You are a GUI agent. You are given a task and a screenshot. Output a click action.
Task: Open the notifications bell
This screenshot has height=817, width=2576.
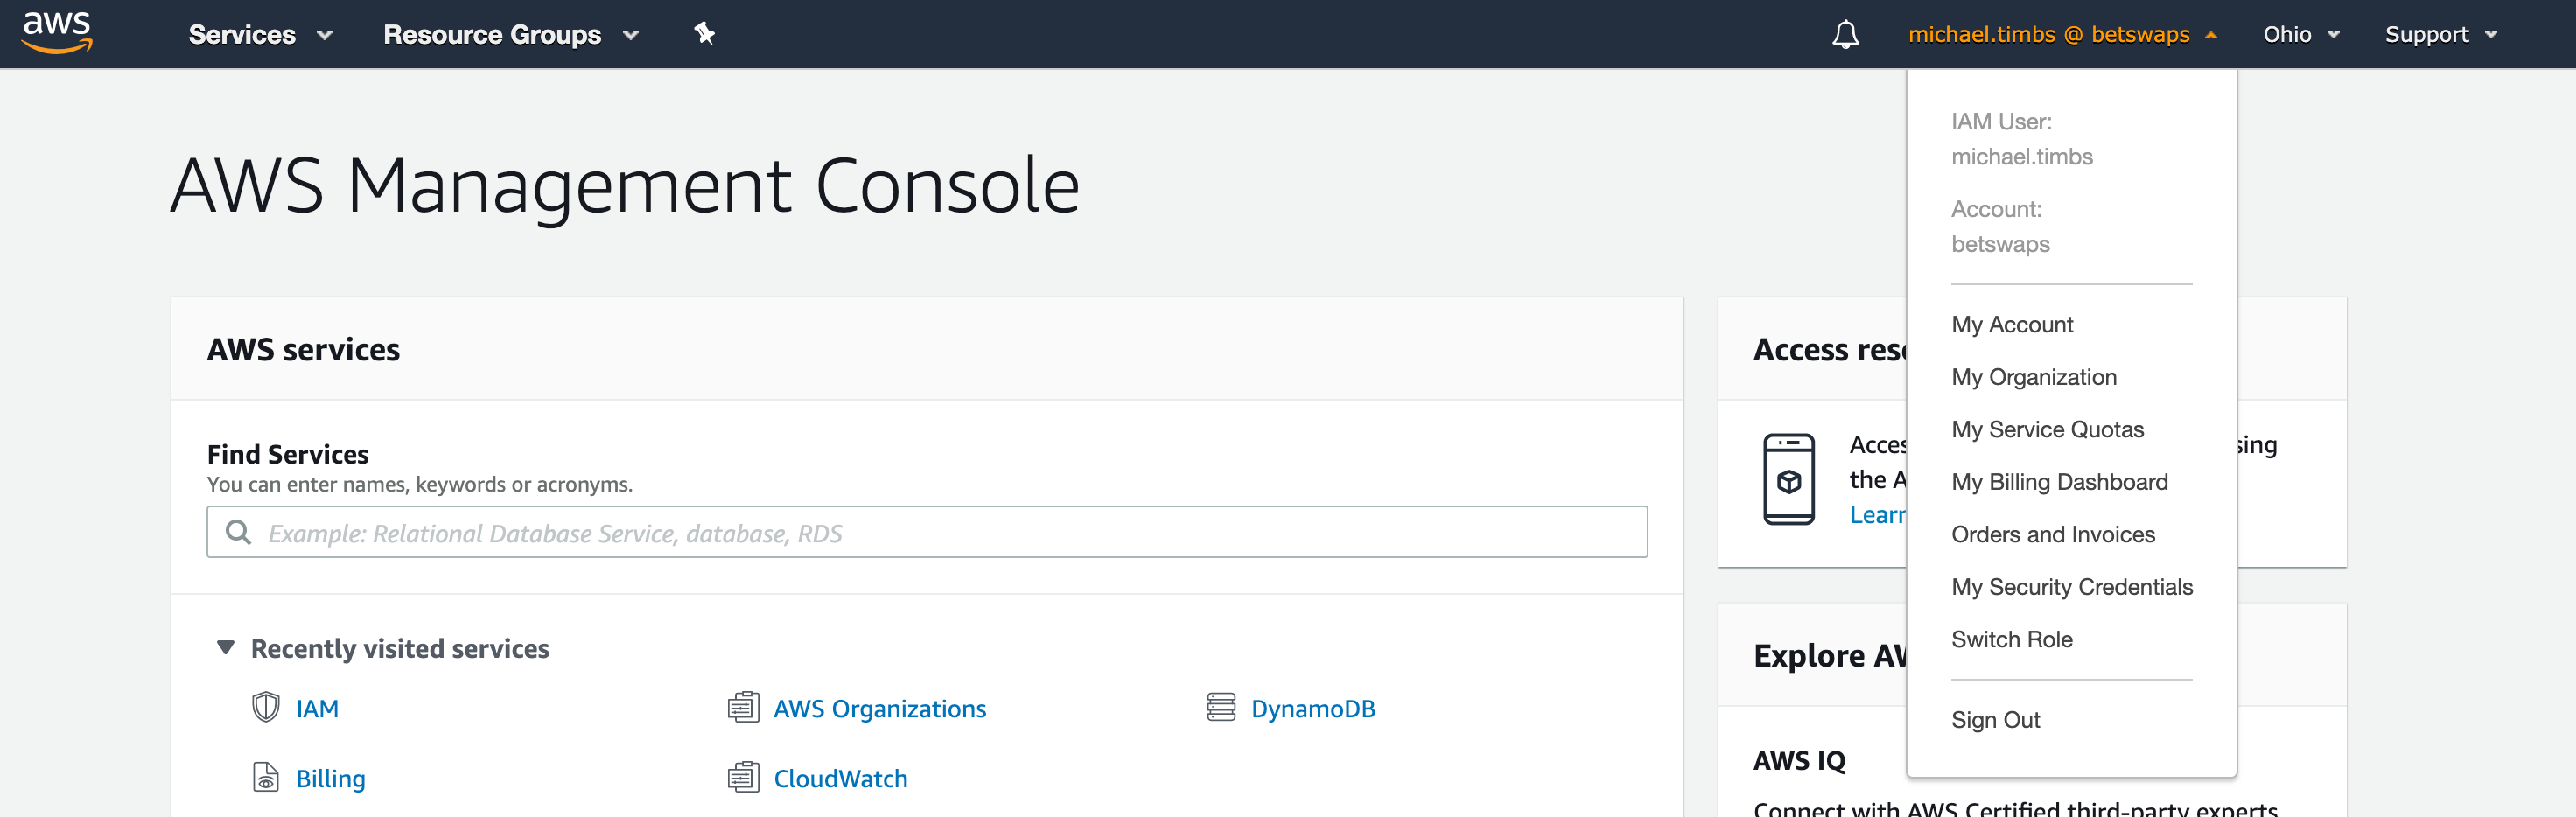tap(1845, 35)
